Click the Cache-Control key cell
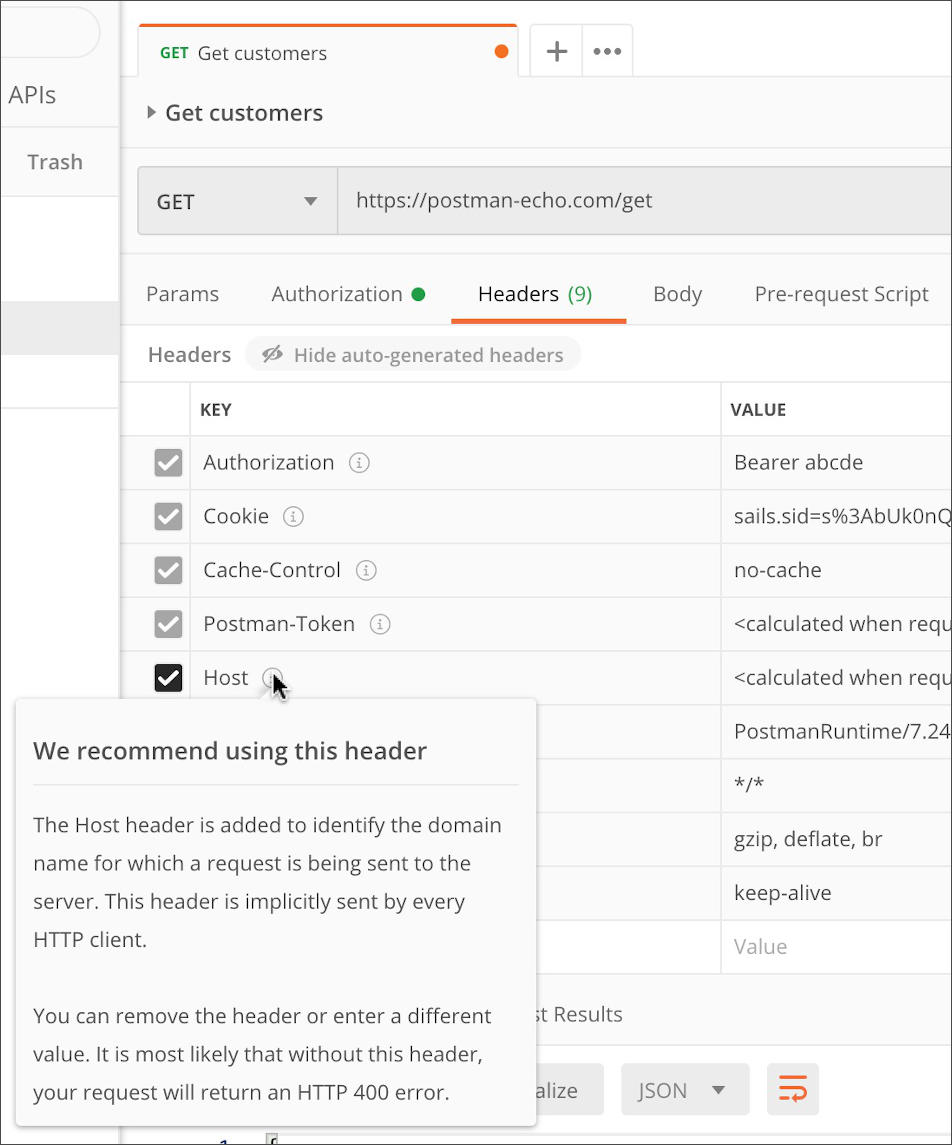 456,570
